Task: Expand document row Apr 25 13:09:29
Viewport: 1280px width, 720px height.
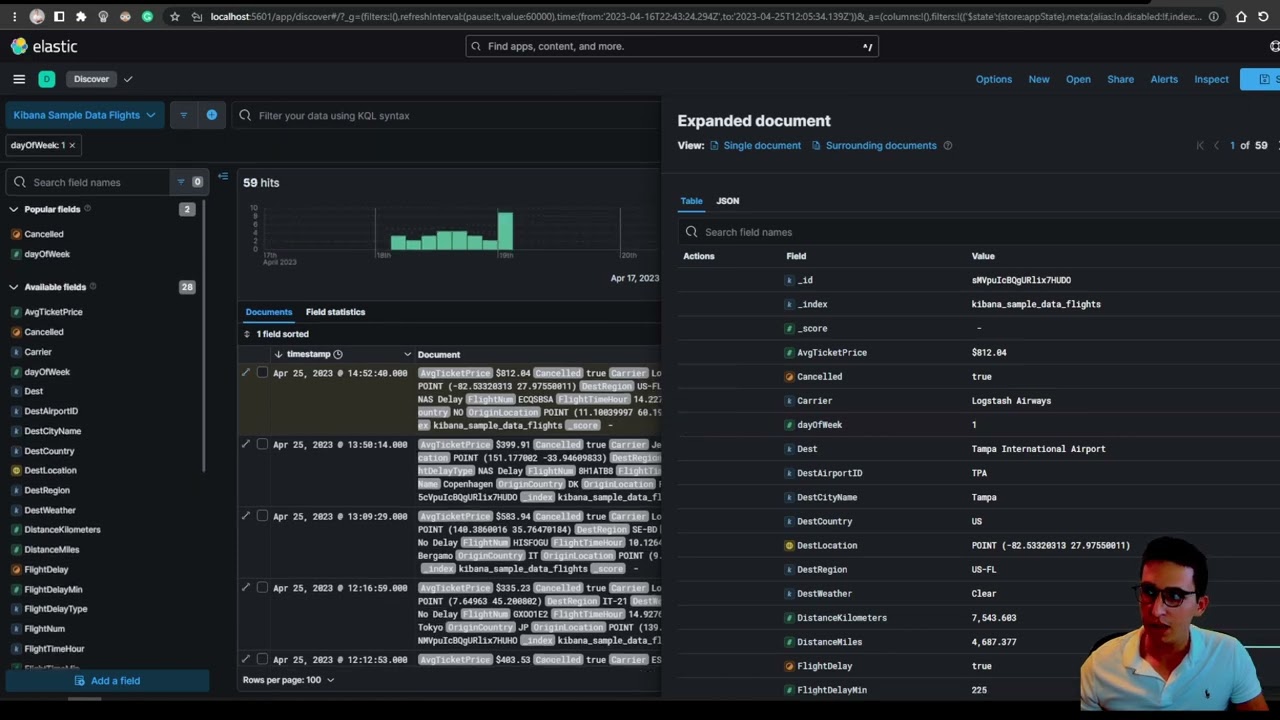Action: click(x=246, y=516)
